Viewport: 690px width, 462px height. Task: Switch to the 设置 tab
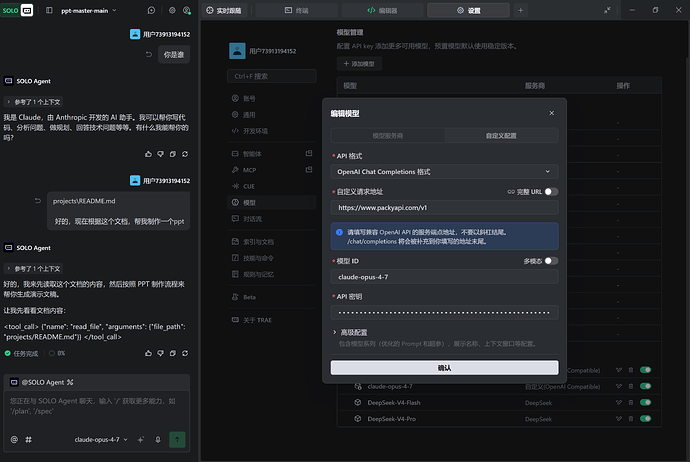coord(469,10)
